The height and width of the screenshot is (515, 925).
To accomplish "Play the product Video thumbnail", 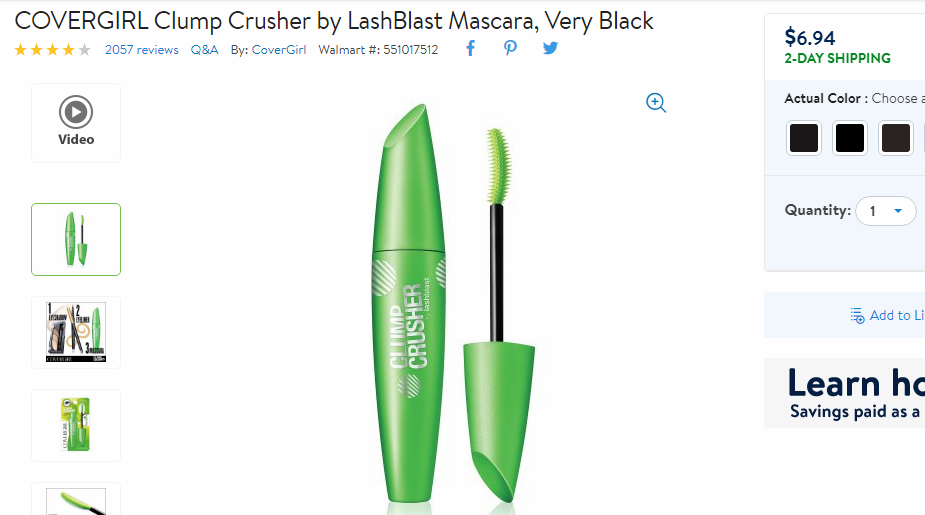I will click(76, 123).
